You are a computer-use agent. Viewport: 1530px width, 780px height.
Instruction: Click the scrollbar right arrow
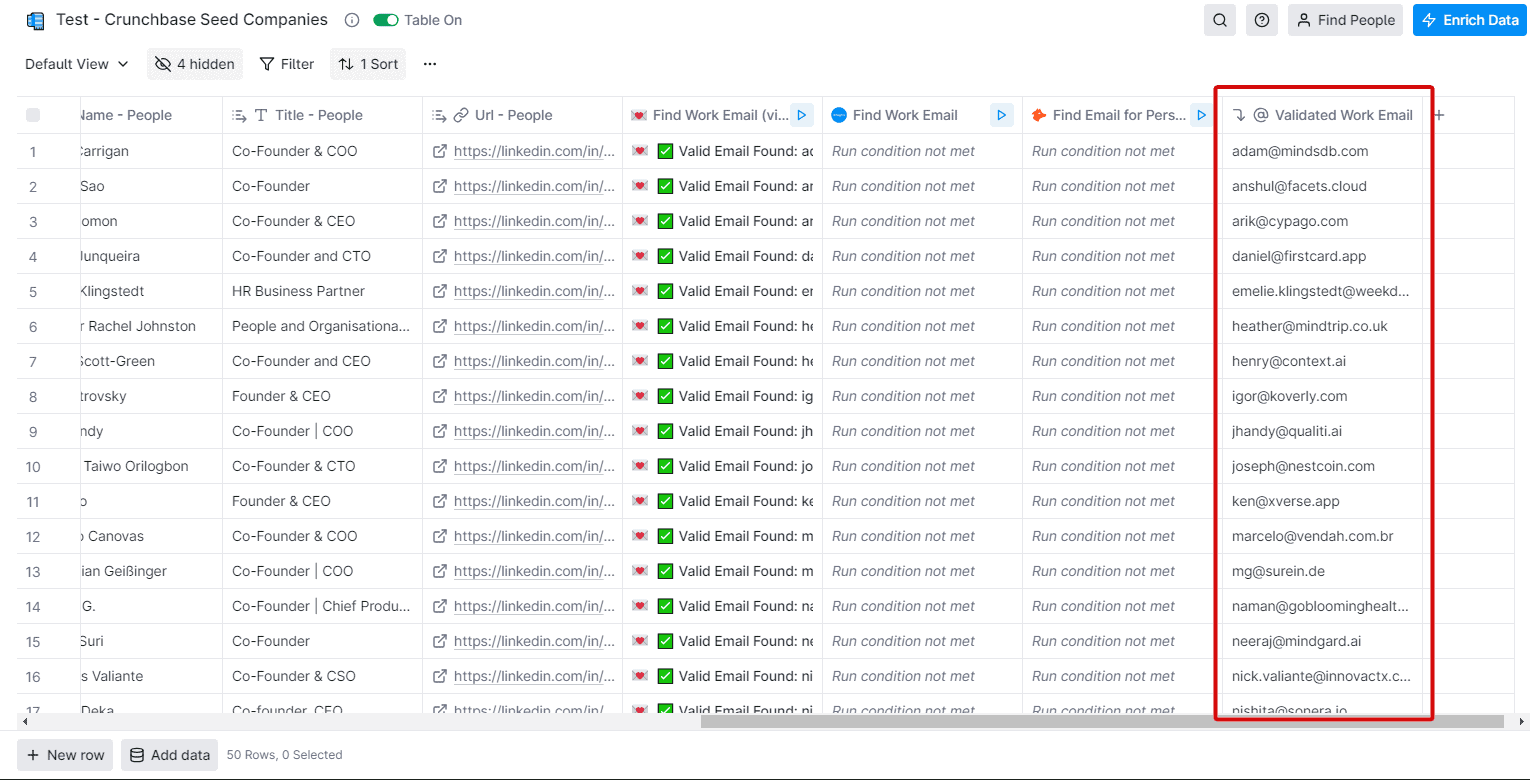tap(1522, 721)
